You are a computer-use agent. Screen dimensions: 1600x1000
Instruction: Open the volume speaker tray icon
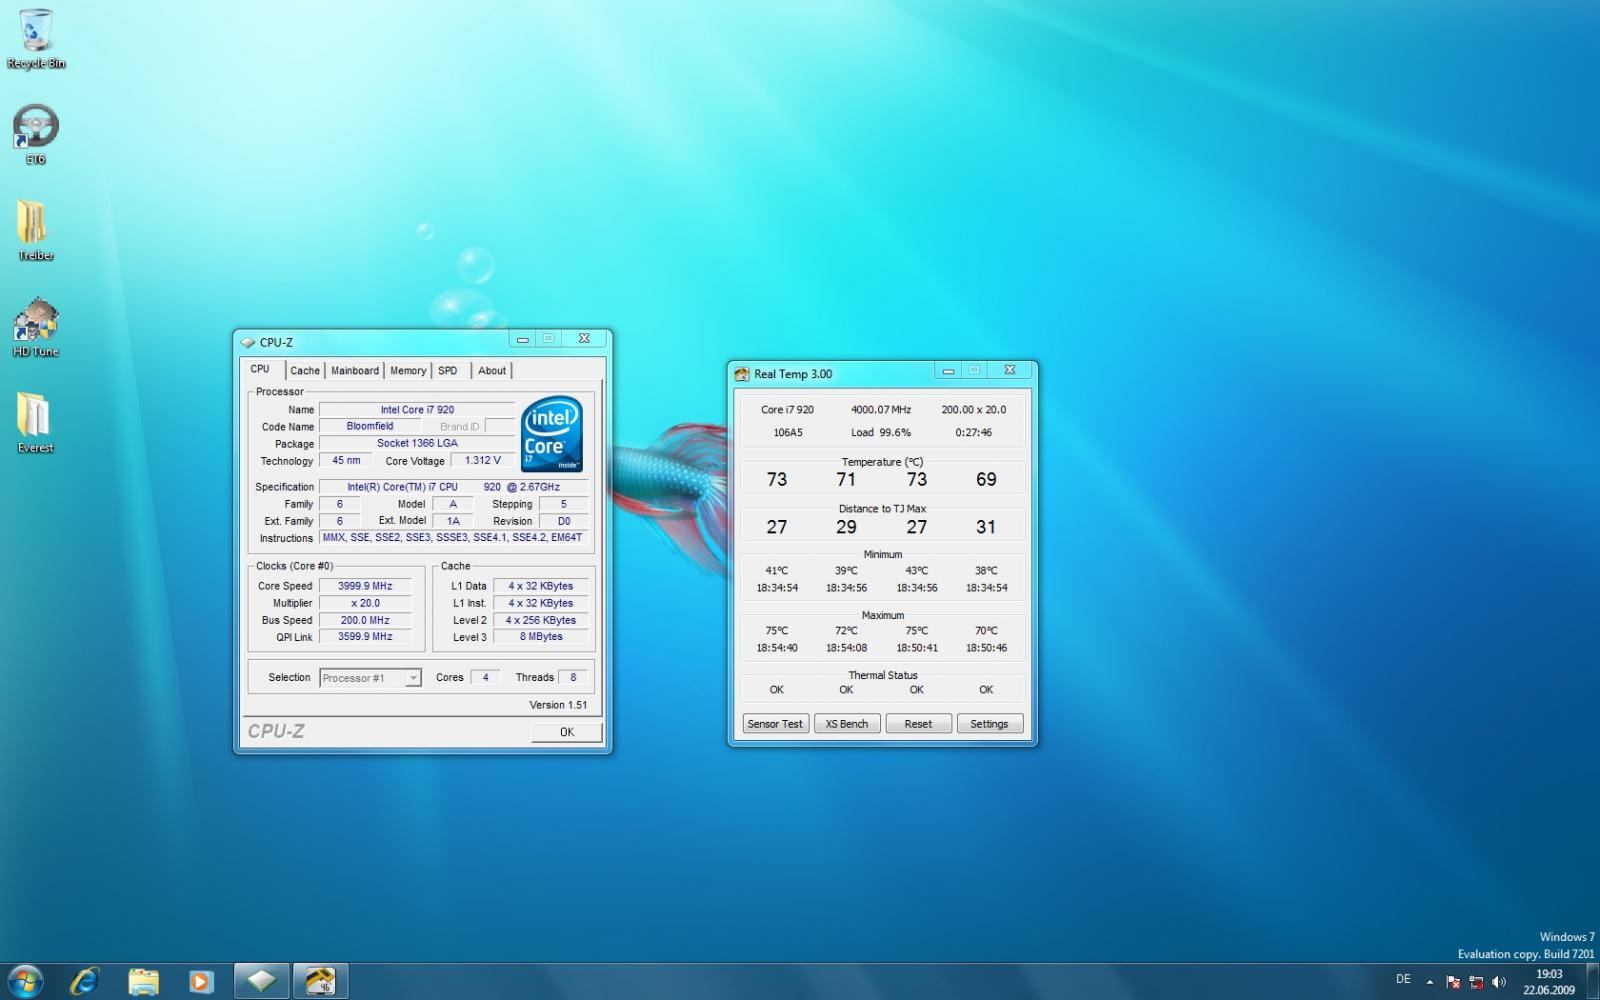[1499, 982]
